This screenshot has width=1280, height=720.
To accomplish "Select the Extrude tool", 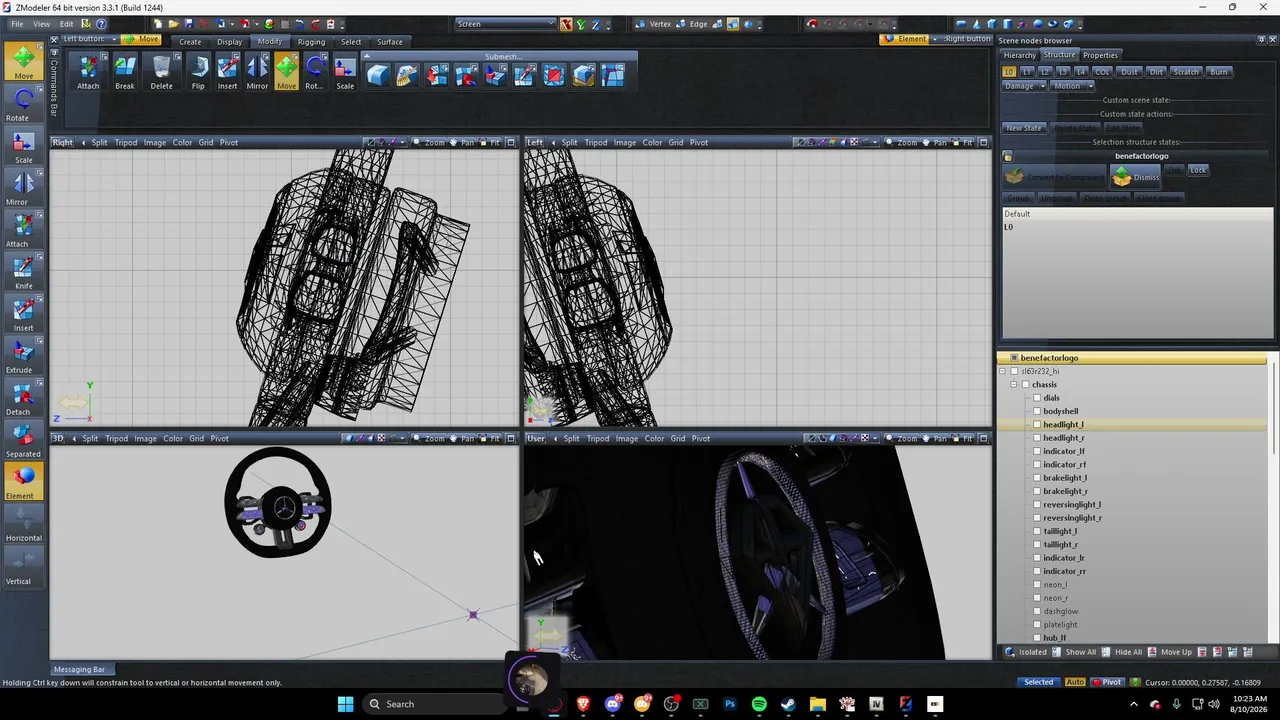I will coord(23,356).
